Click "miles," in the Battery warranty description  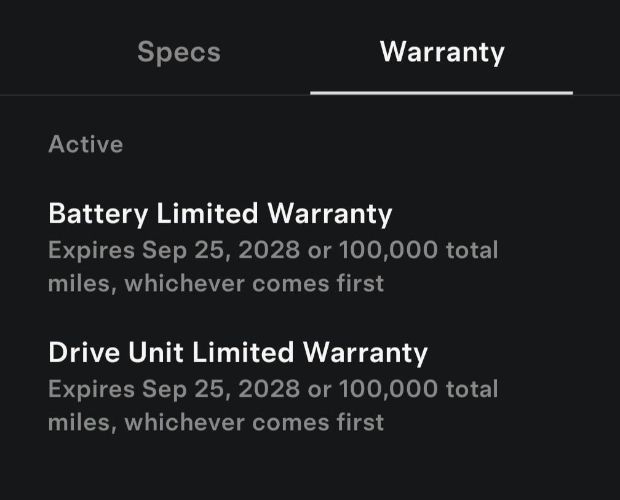[x=82, y=283]
